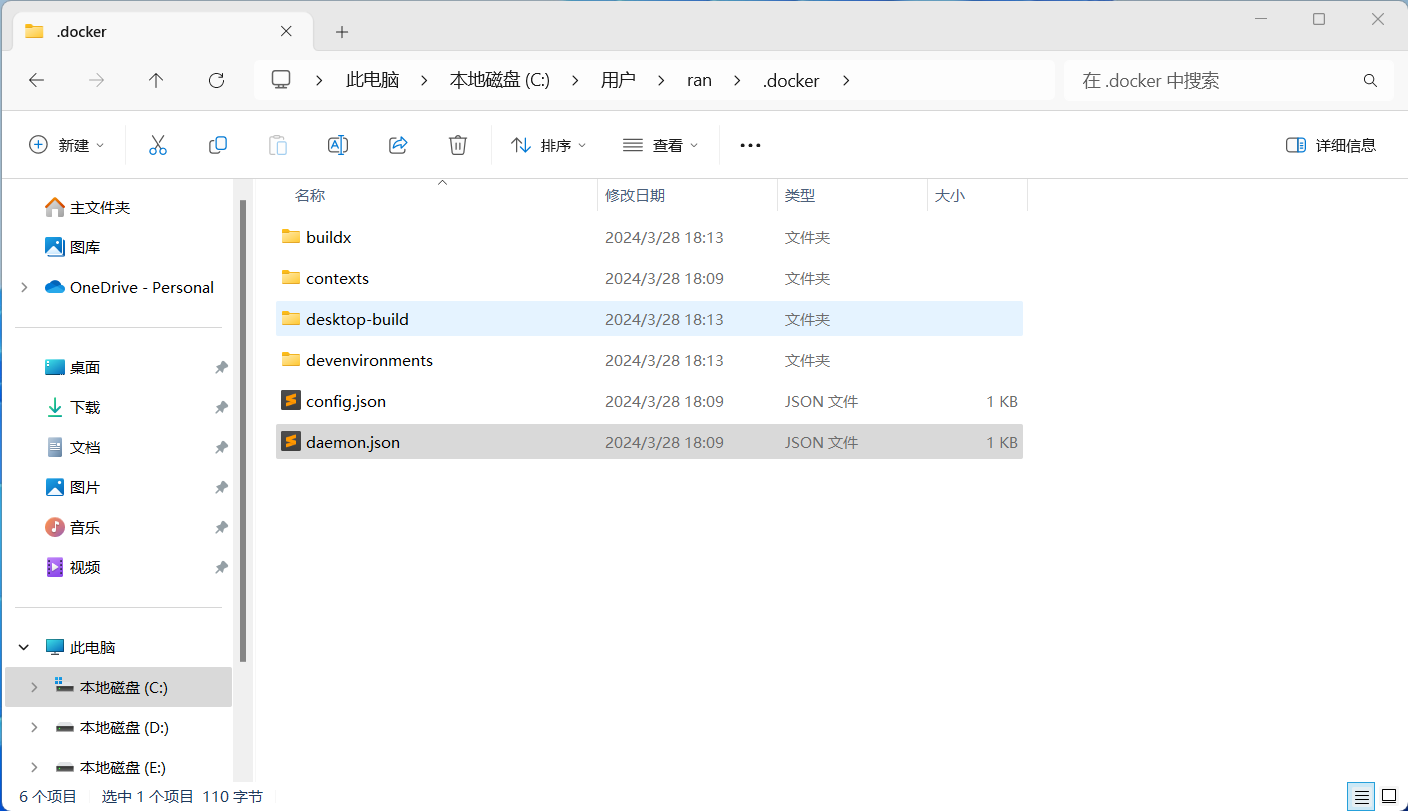Click the Delete trash can icon
The width and height of the screenshot is (1408, 811).
pos(457,145)
